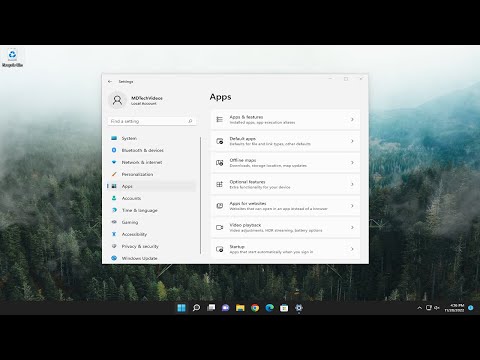
Task: Click the Settings sidebar scrollbar
Action: 200,195
